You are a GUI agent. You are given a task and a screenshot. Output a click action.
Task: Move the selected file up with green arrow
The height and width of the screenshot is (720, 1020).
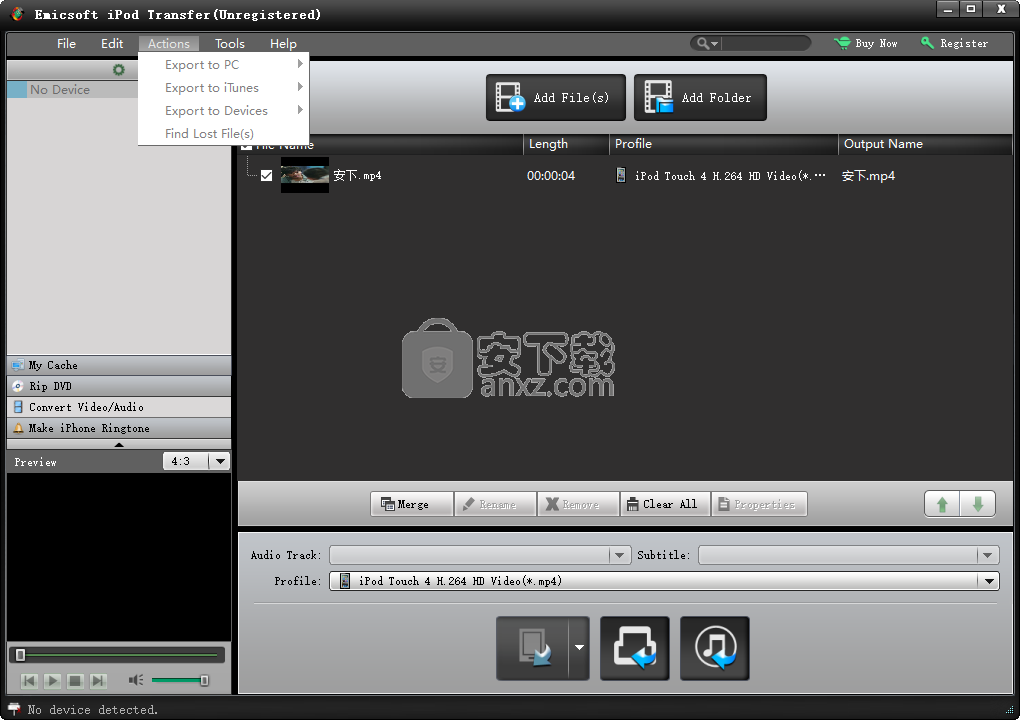tap(942, 504)
